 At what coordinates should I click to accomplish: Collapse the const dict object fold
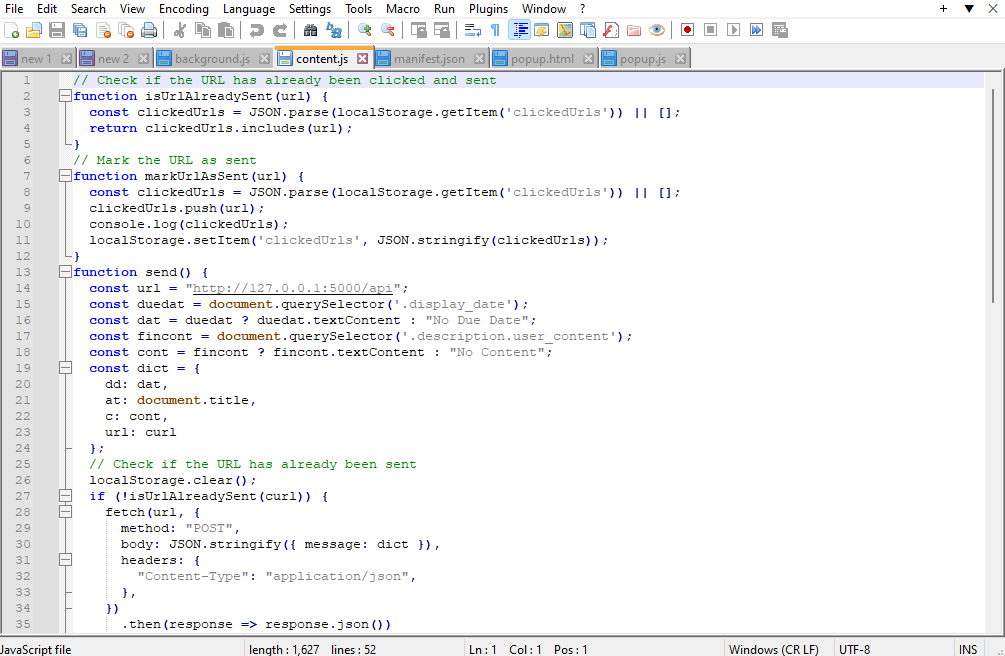coord(65,368)
